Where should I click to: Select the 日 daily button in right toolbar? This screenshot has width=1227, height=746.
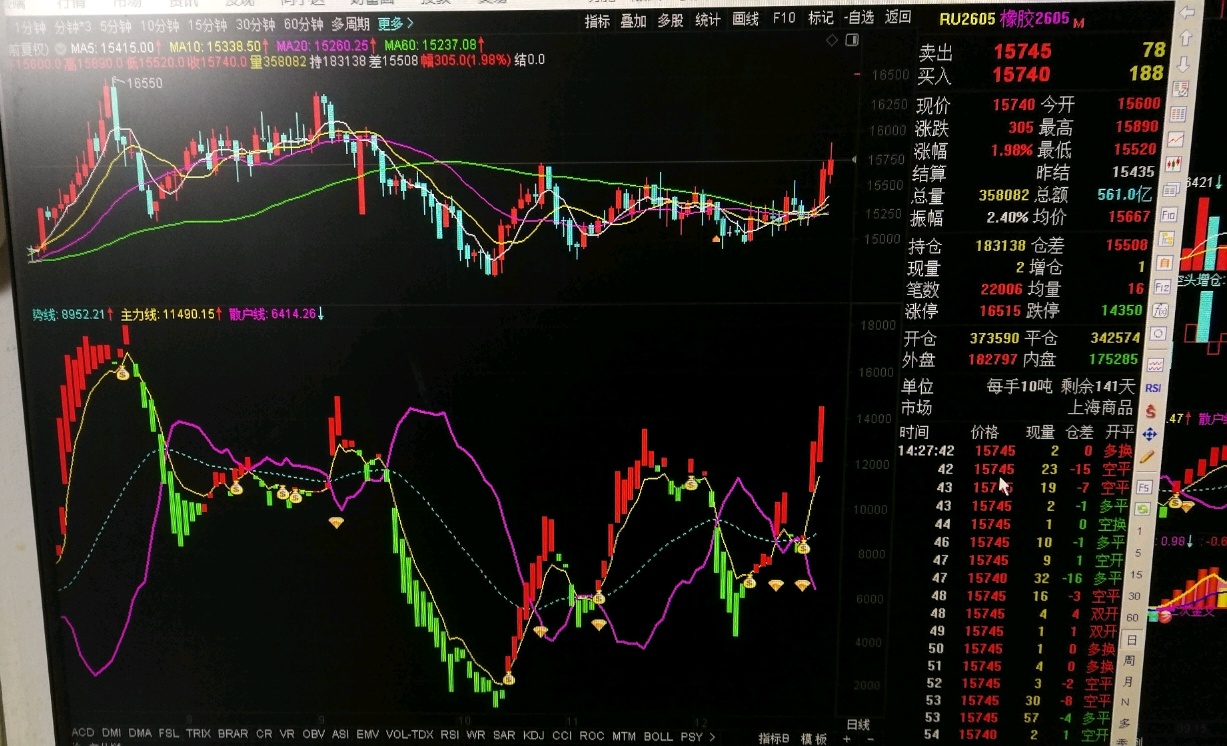[x=1131, y=639]
